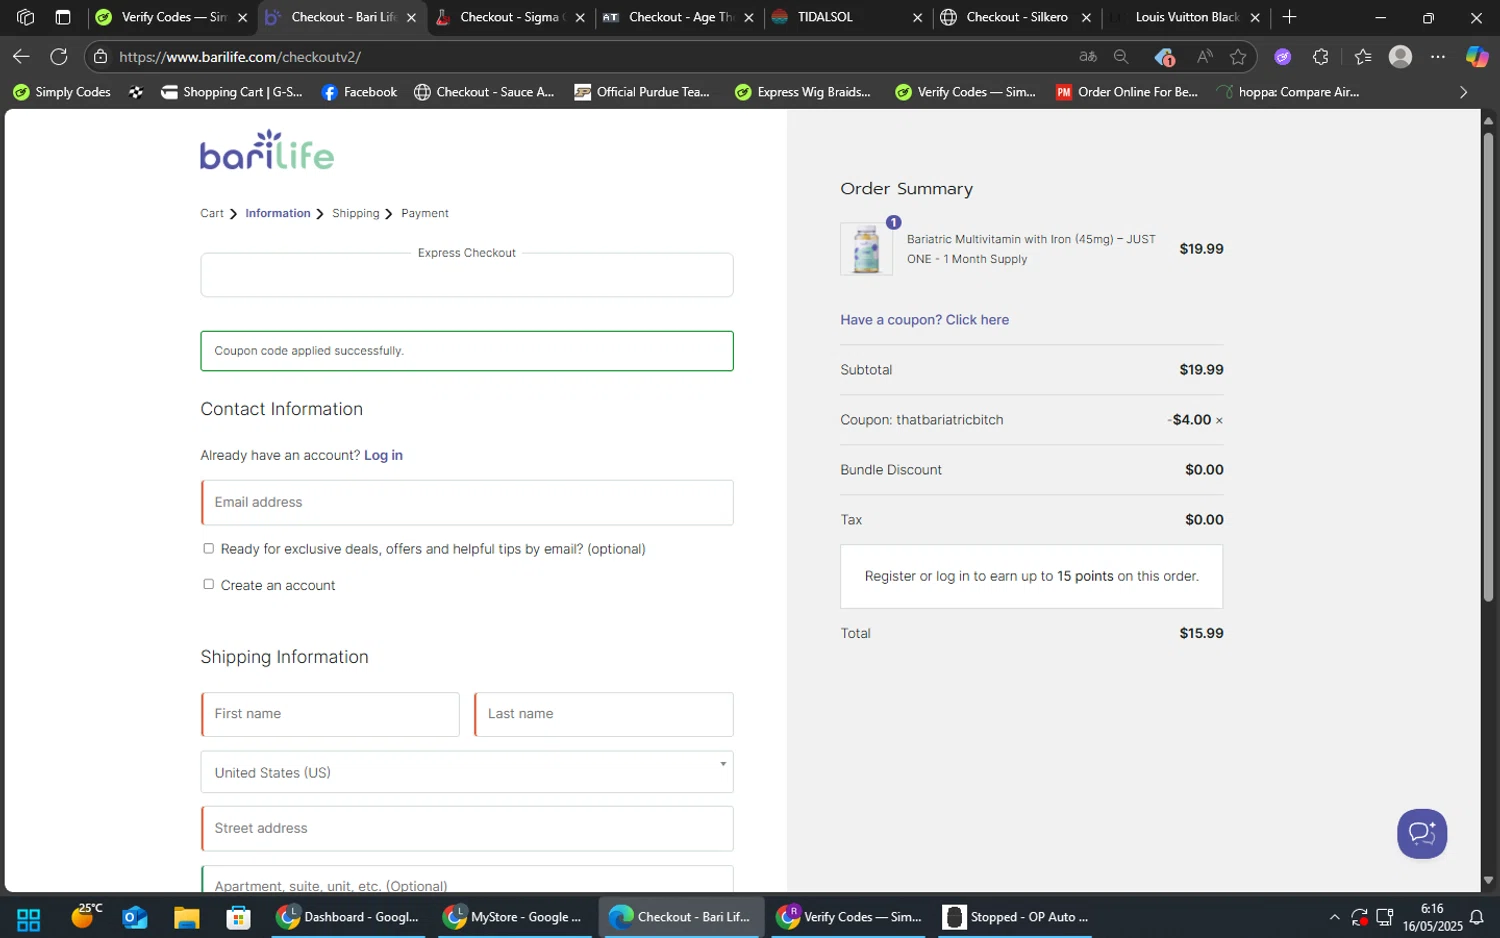Click the address bar URL
The image size is (1500, 938).
240,57
